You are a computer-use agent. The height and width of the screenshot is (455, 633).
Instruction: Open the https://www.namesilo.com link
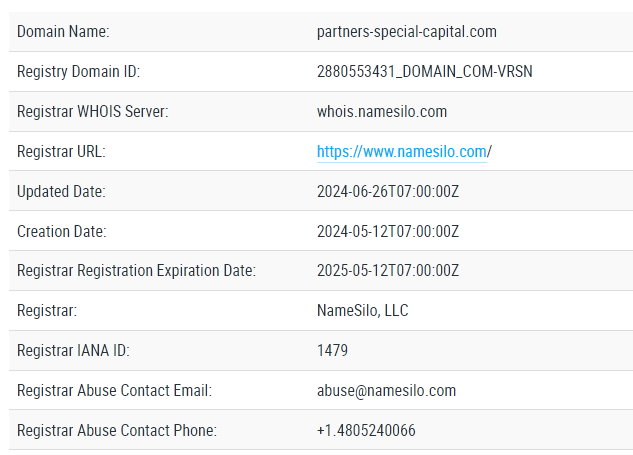pos(401,152)
